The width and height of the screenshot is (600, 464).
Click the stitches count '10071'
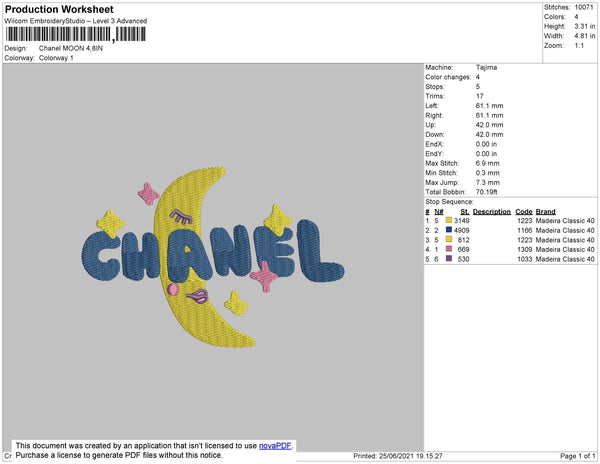coord(584,7)
